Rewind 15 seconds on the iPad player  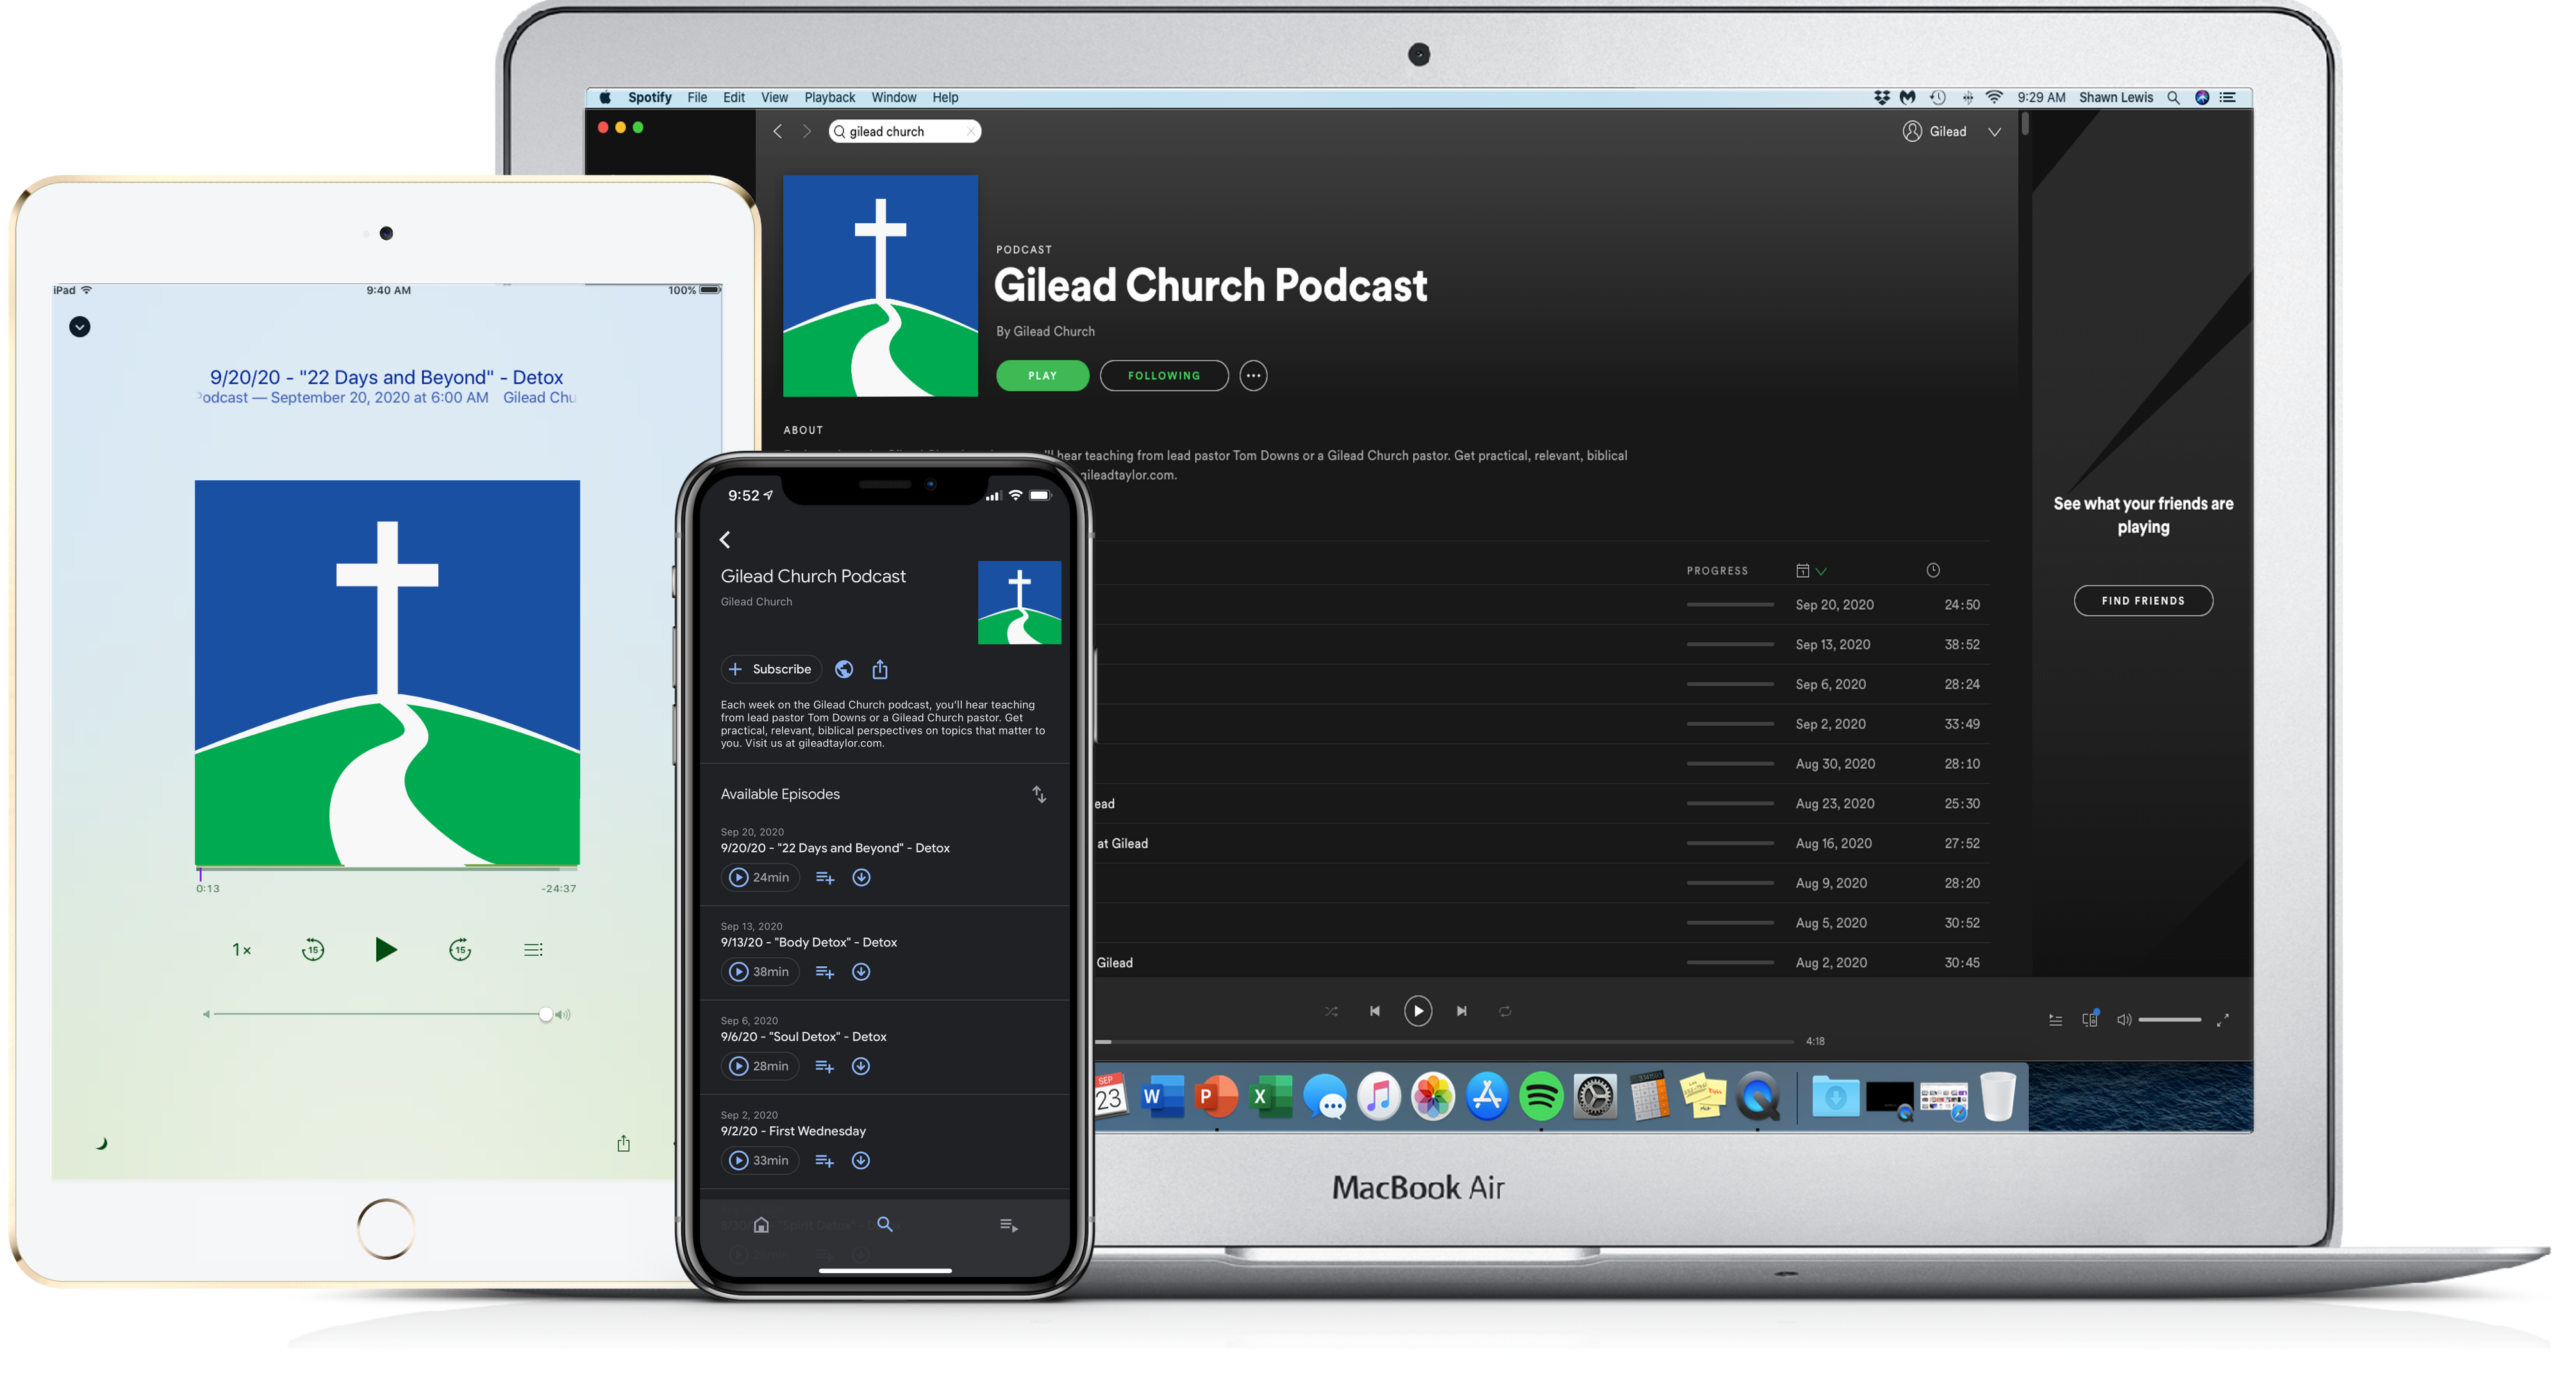(313, 950)
